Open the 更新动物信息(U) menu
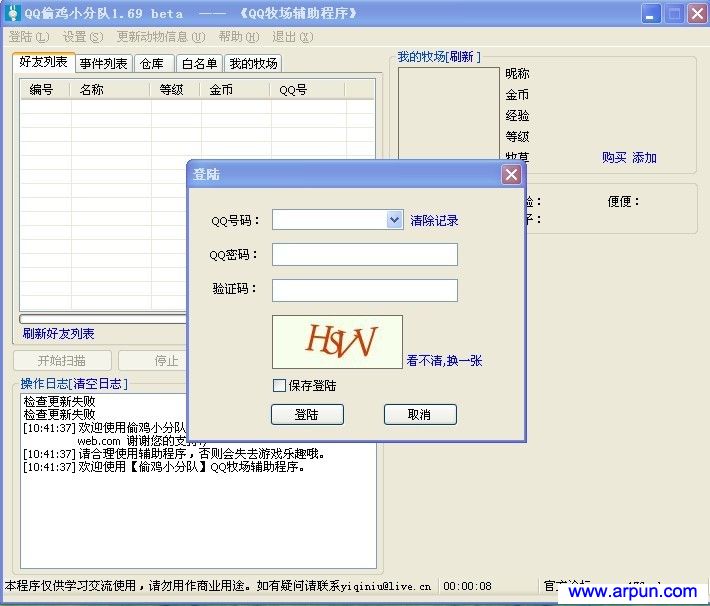The width and height of the screenshot is (710, 606). [161, 37]
